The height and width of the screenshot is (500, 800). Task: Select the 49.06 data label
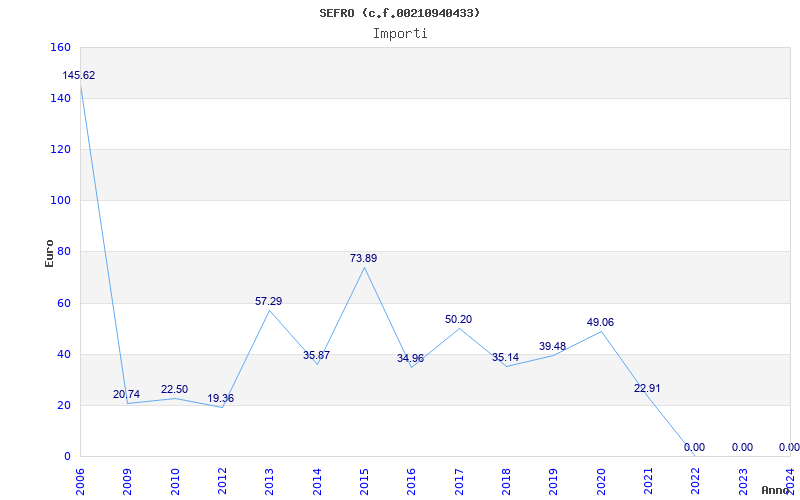(x=600, y=322)
